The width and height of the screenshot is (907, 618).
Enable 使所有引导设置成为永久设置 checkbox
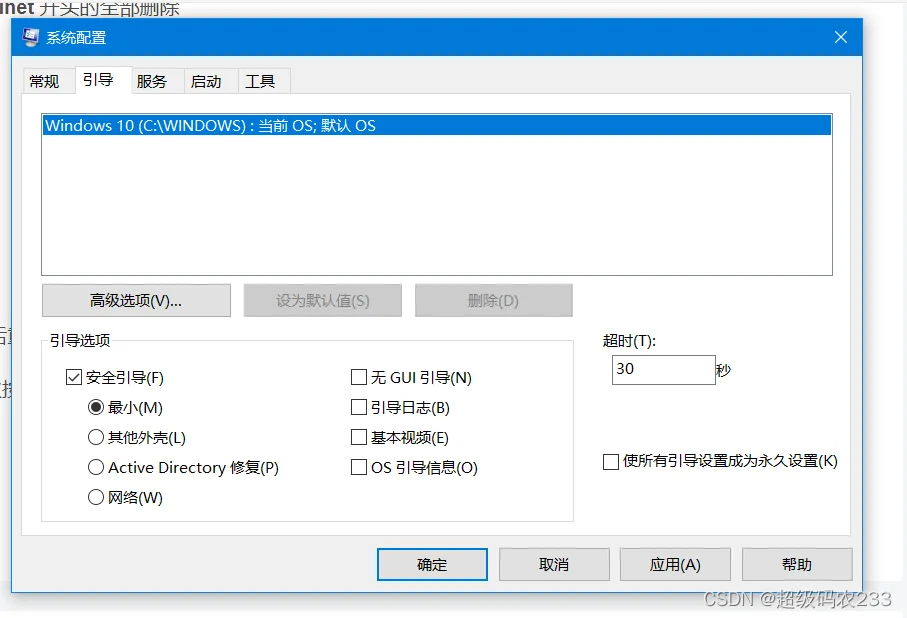tap(611, 462)
